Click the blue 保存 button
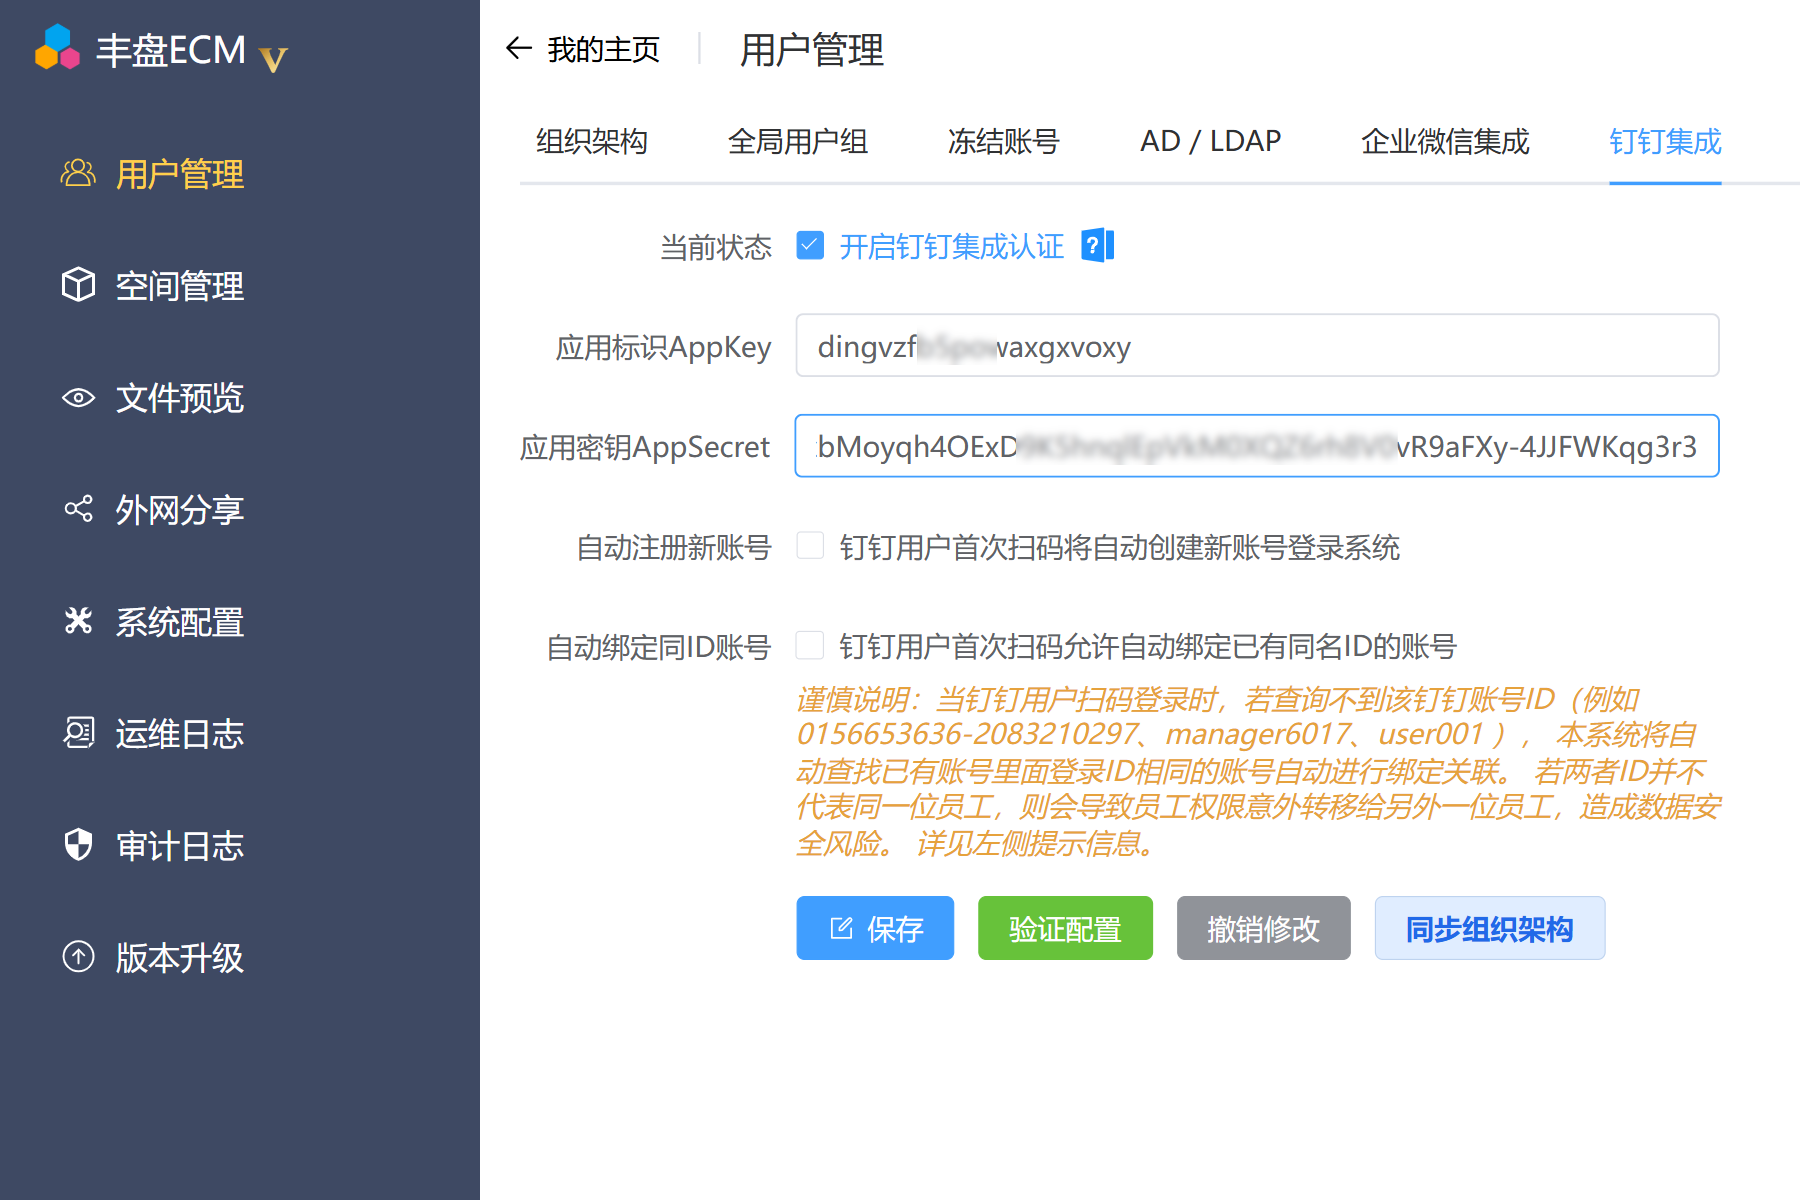The height and width of the screenshot is (1200, 1800). click(x=875, y=928)
